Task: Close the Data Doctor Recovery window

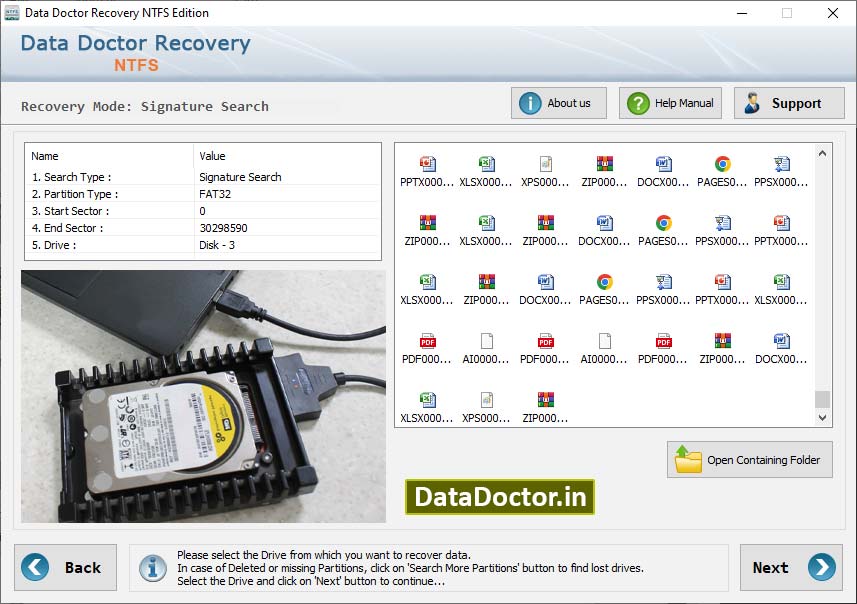Action: pos(832,13)
